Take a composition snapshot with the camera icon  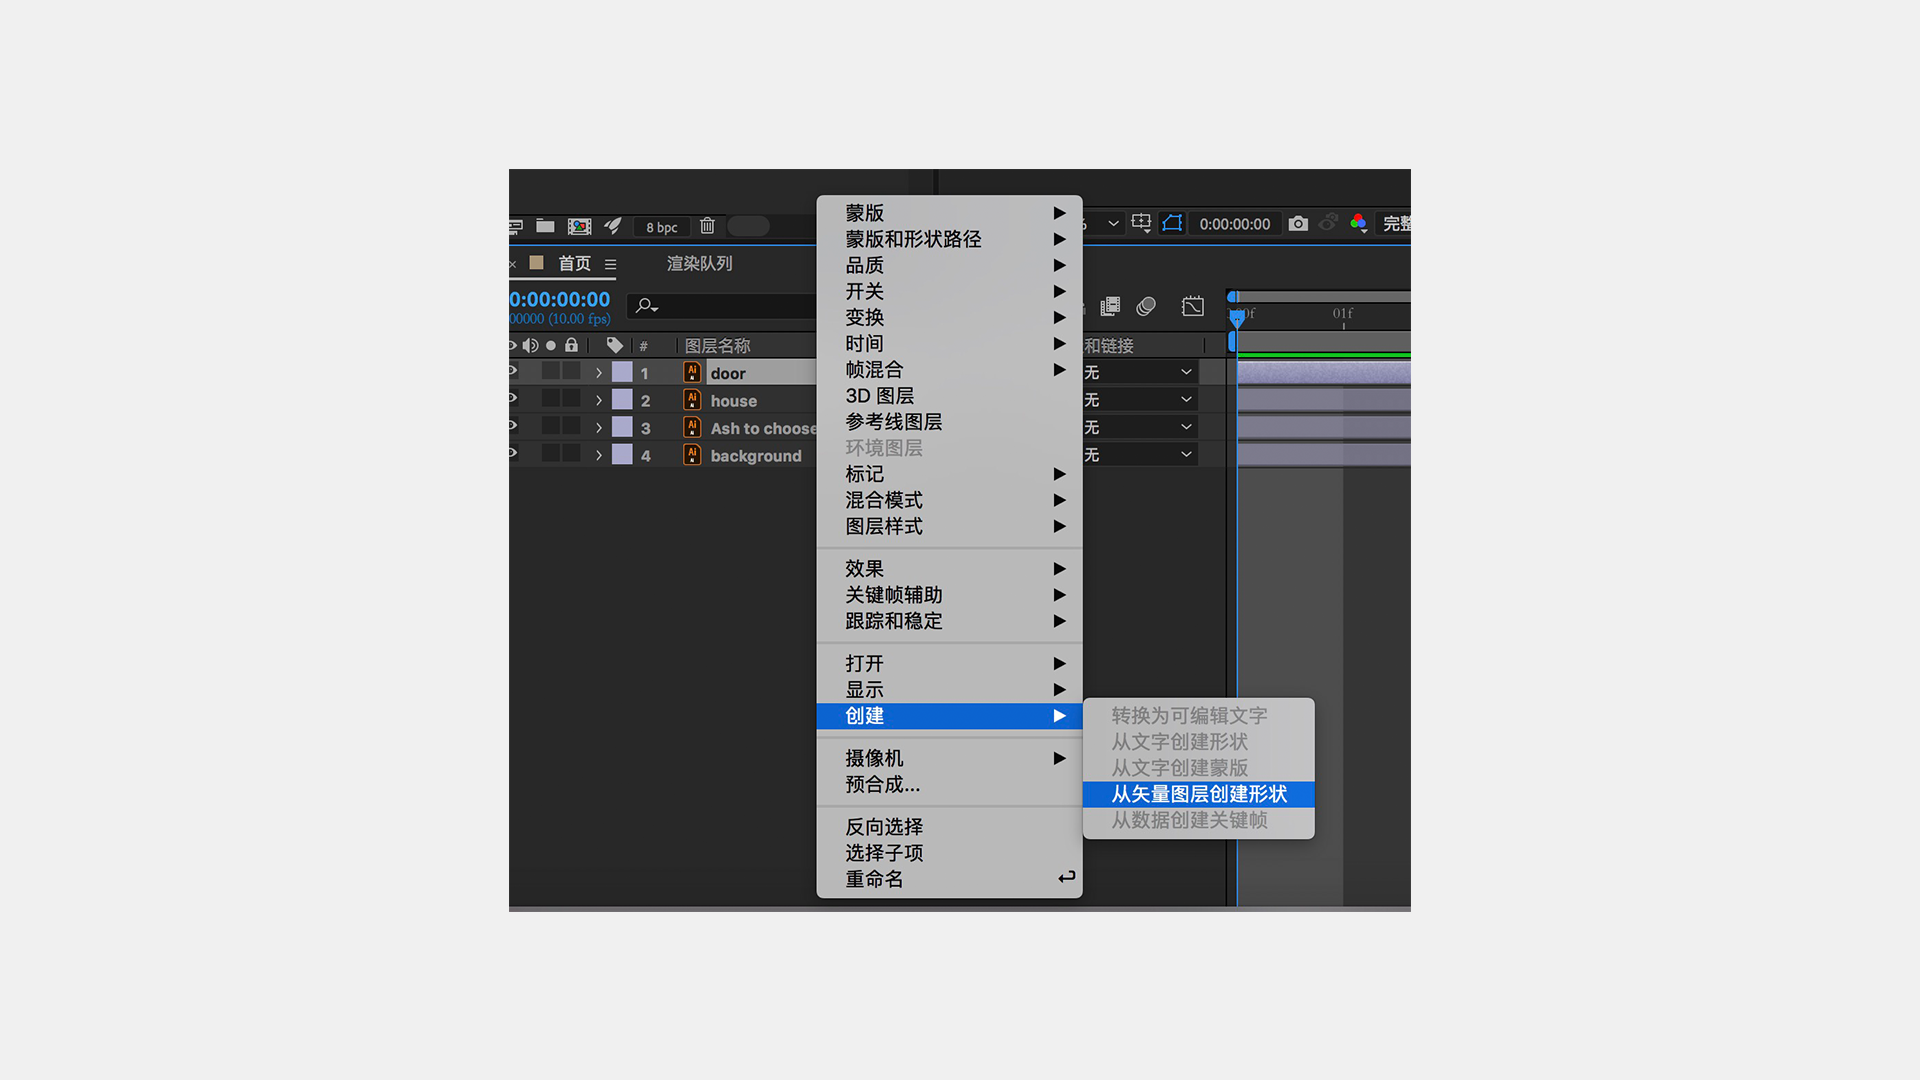pos(1298,223)
